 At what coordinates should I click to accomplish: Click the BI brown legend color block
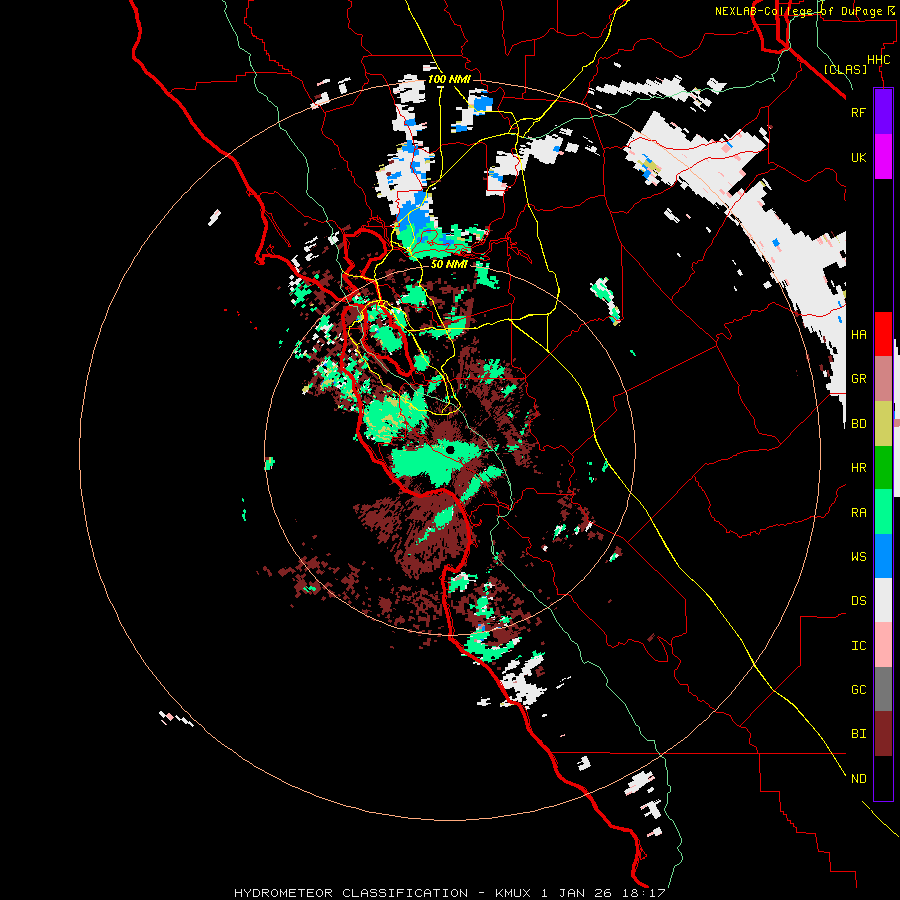[883, 734]
